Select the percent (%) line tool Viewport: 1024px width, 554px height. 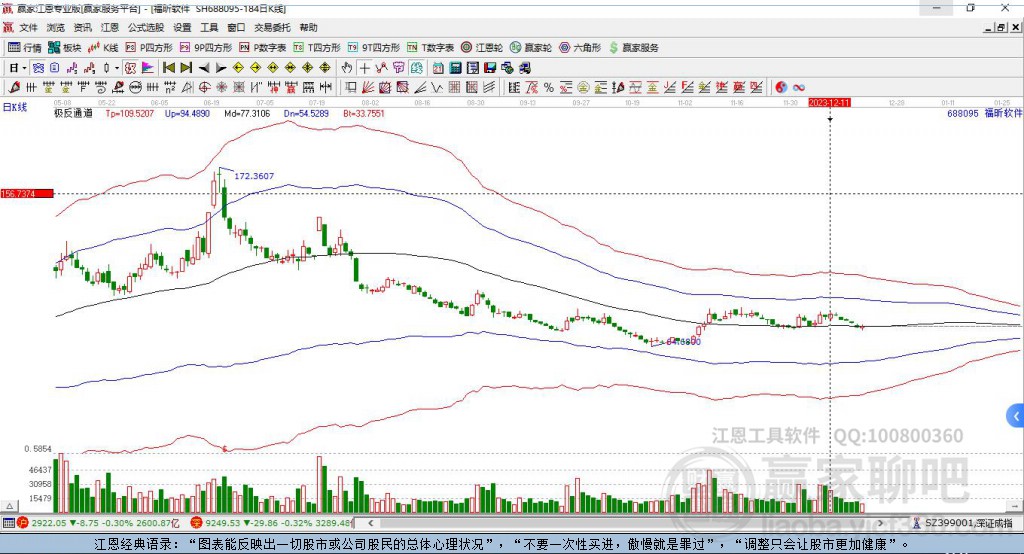tap(549, 88)
